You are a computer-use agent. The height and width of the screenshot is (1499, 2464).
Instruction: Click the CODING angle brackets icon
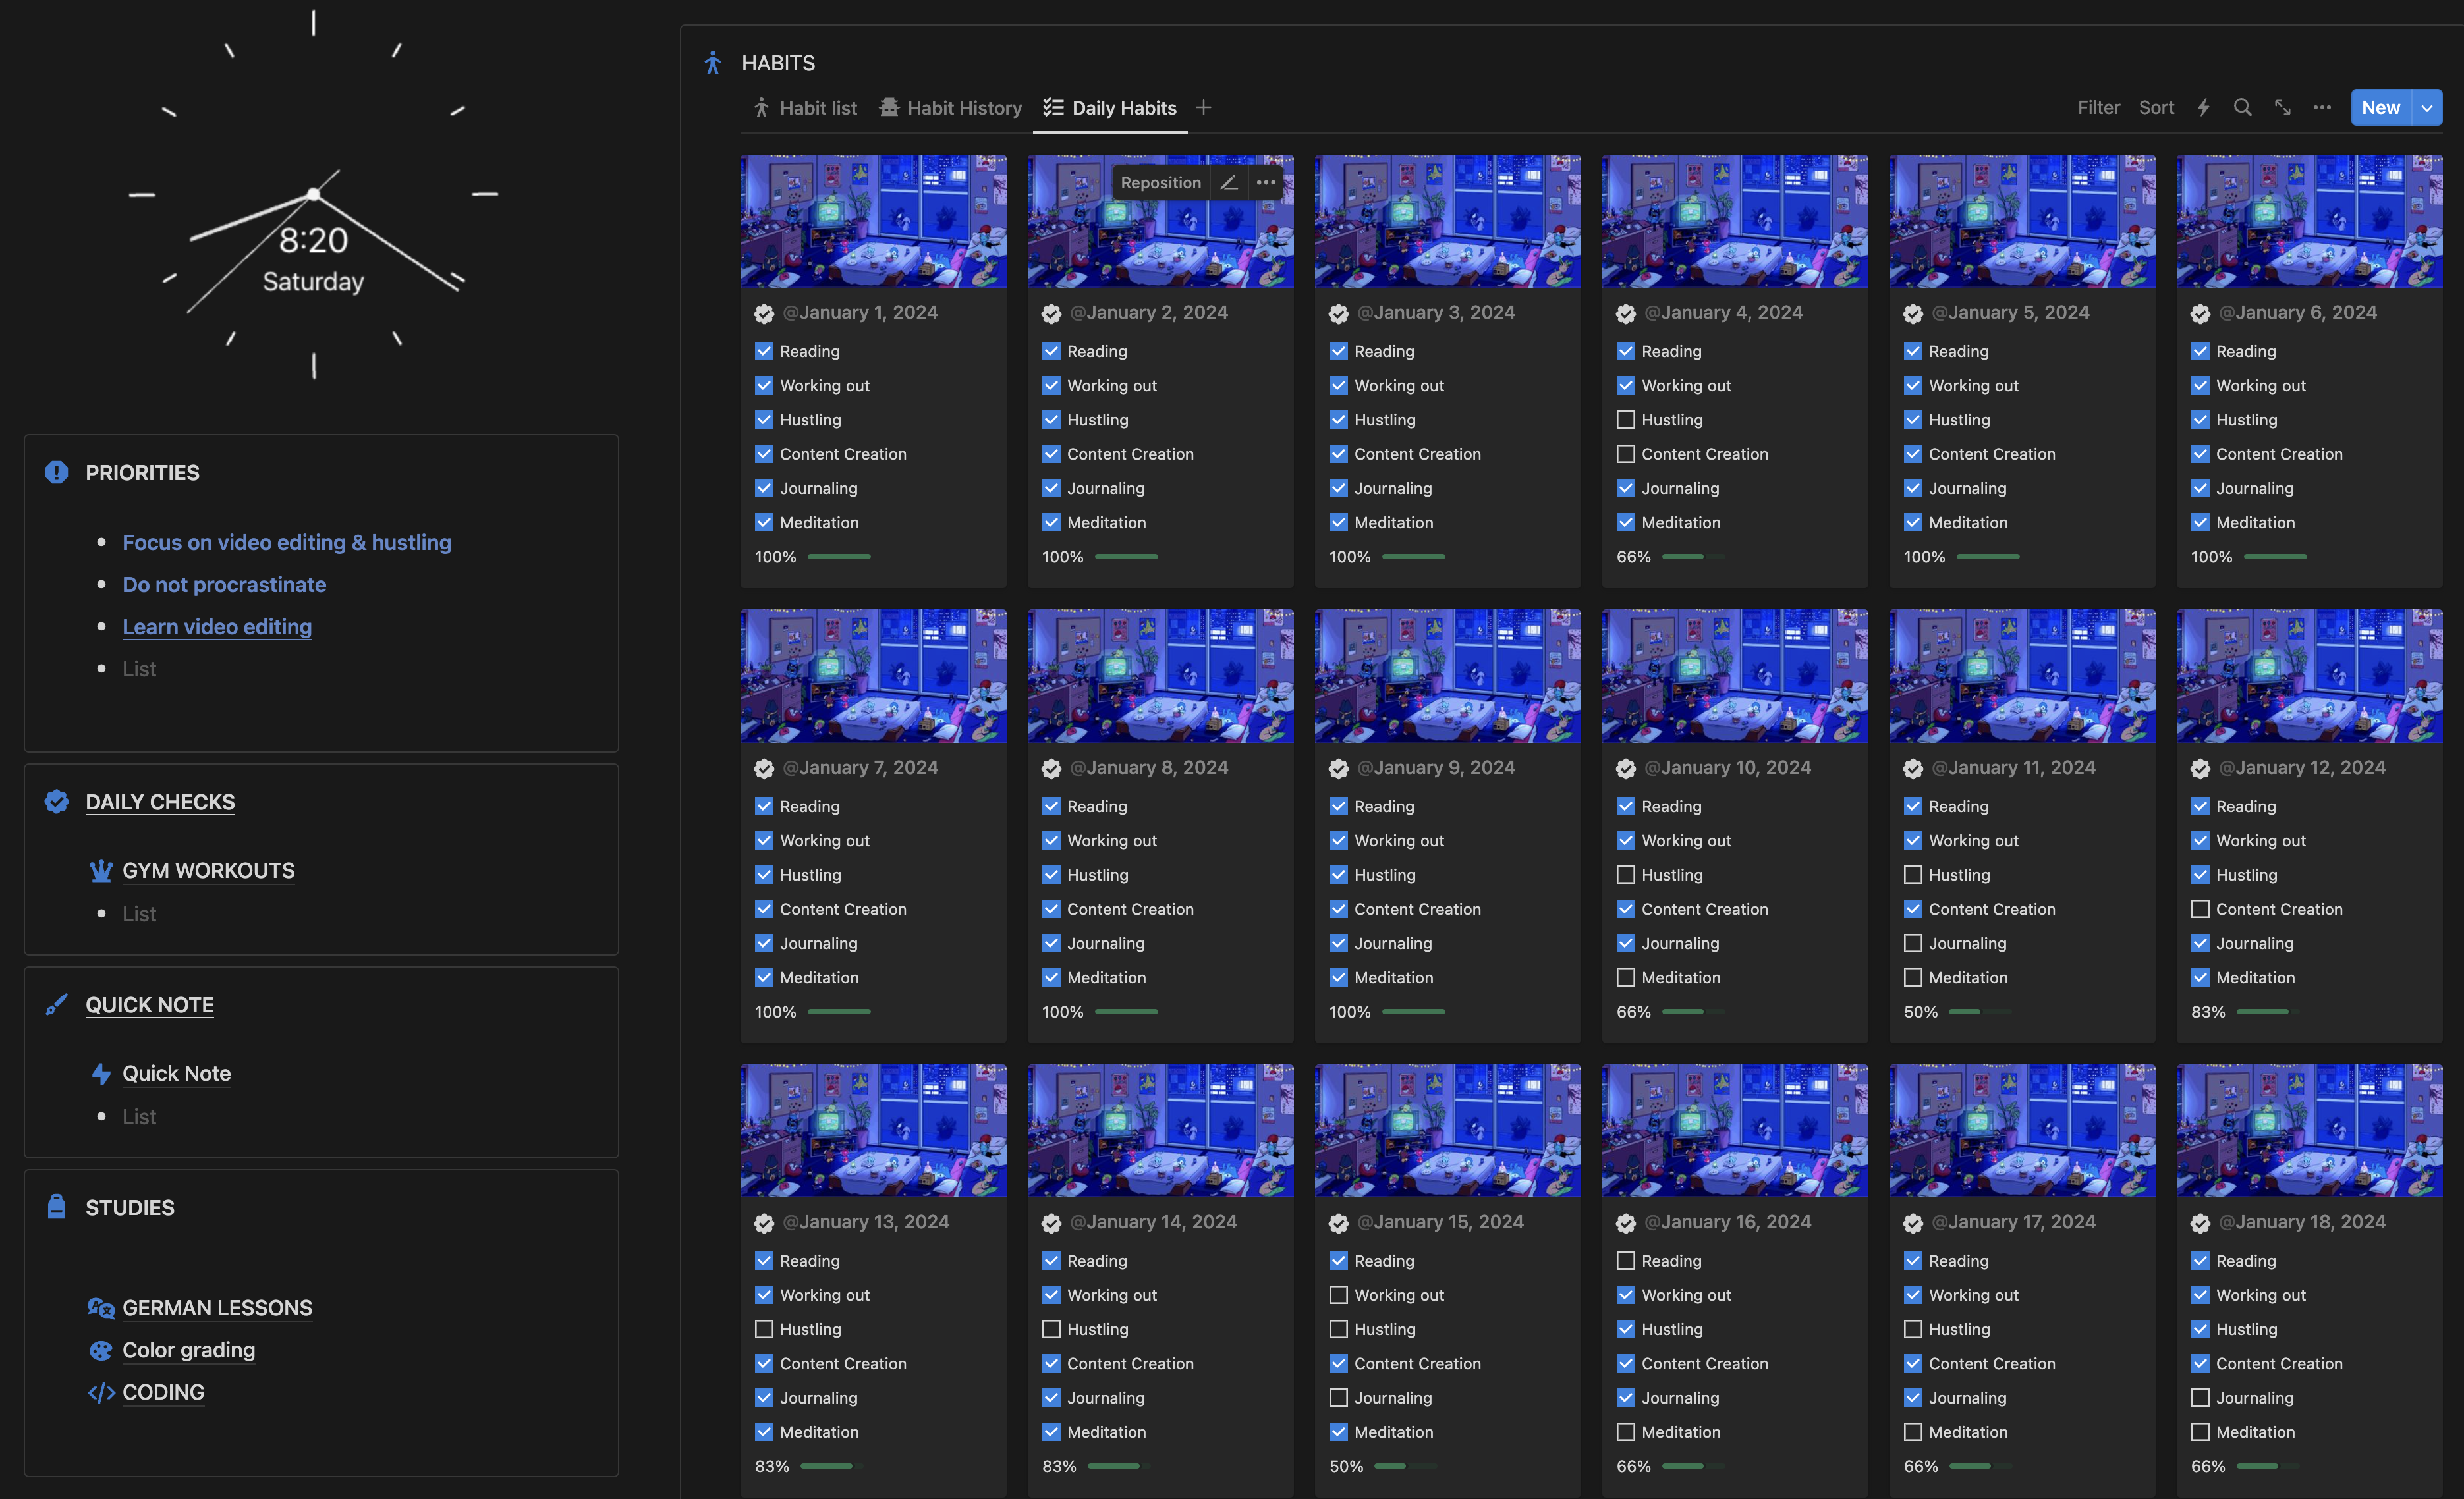tap(101, 1392)
